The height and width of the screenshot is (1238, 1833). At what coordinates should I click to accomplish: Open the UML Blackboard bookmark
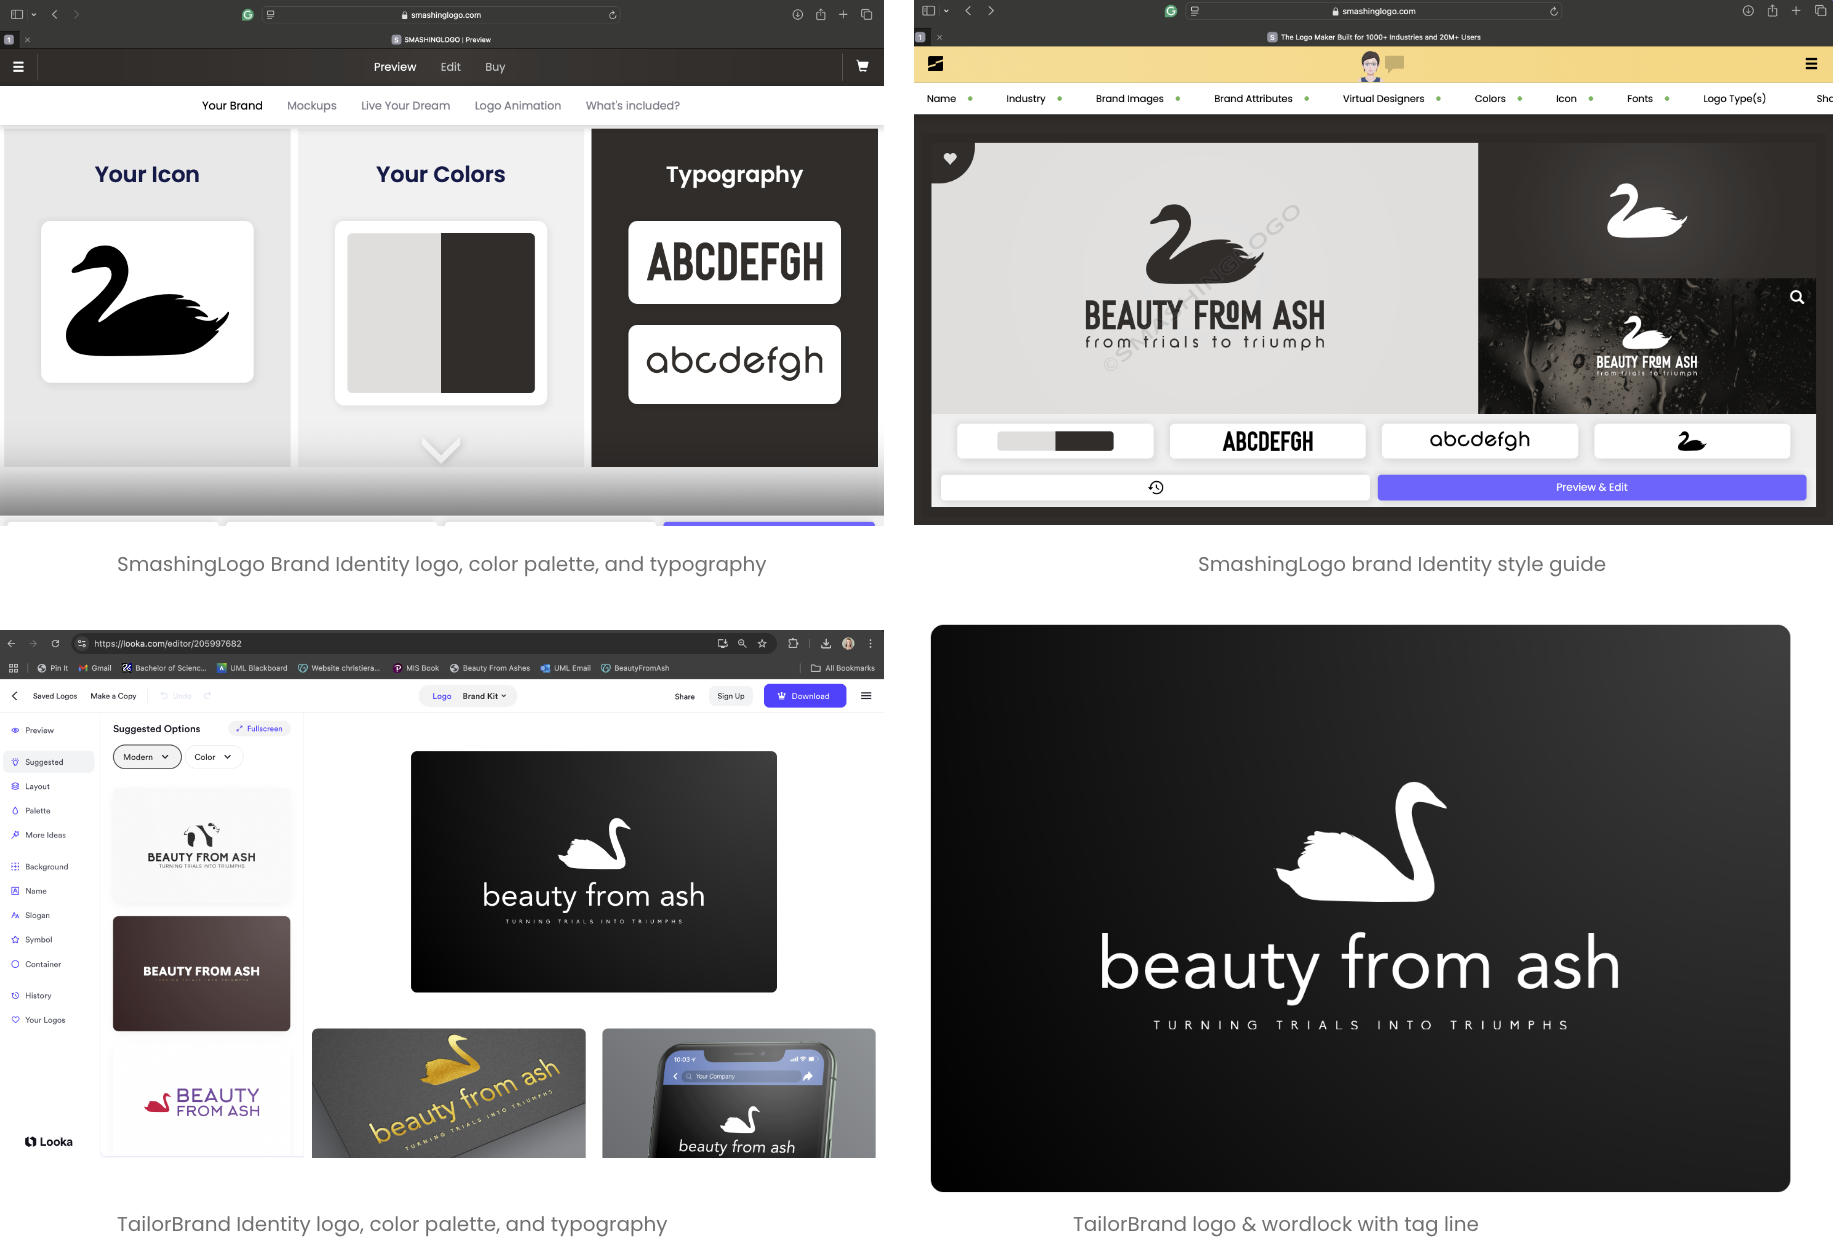point(252,668)
